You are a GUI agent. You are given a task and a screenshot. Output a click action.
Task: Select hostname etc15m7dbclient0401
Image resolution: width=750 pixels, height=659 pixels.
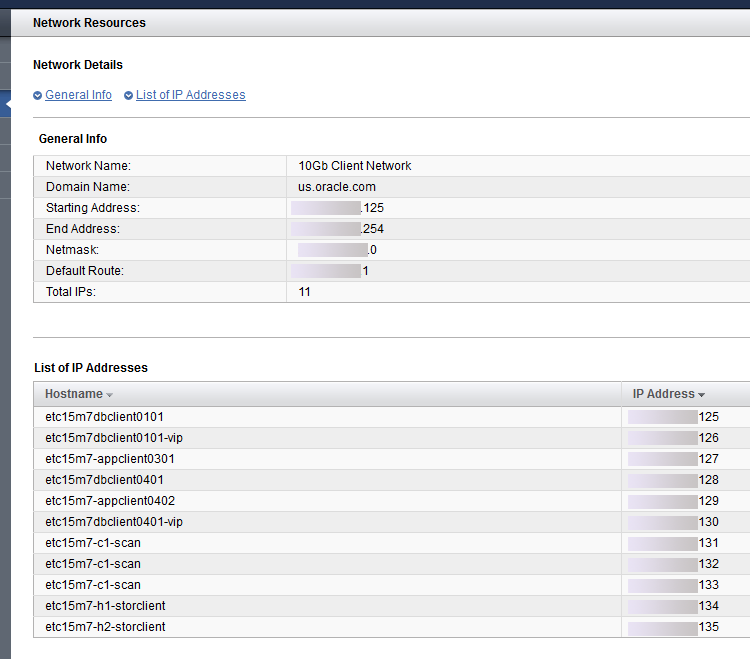[x=104, y=480]
